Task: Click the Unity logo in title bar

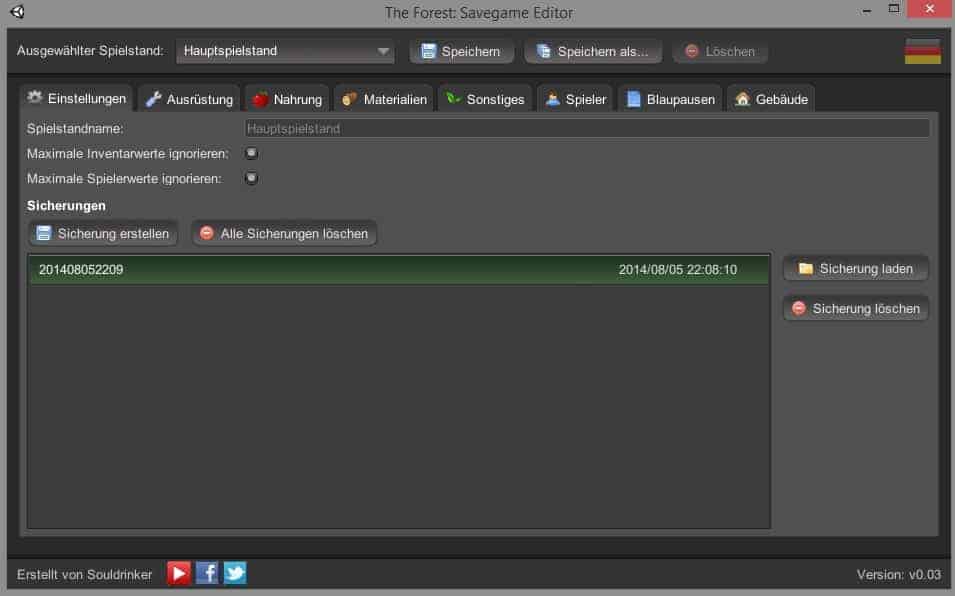Action: [17, 13]
